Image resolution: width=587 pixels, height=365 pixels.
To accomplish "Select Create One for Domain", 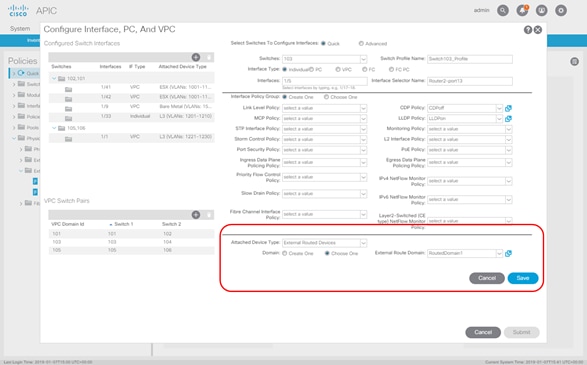I will tap(285, 253).
